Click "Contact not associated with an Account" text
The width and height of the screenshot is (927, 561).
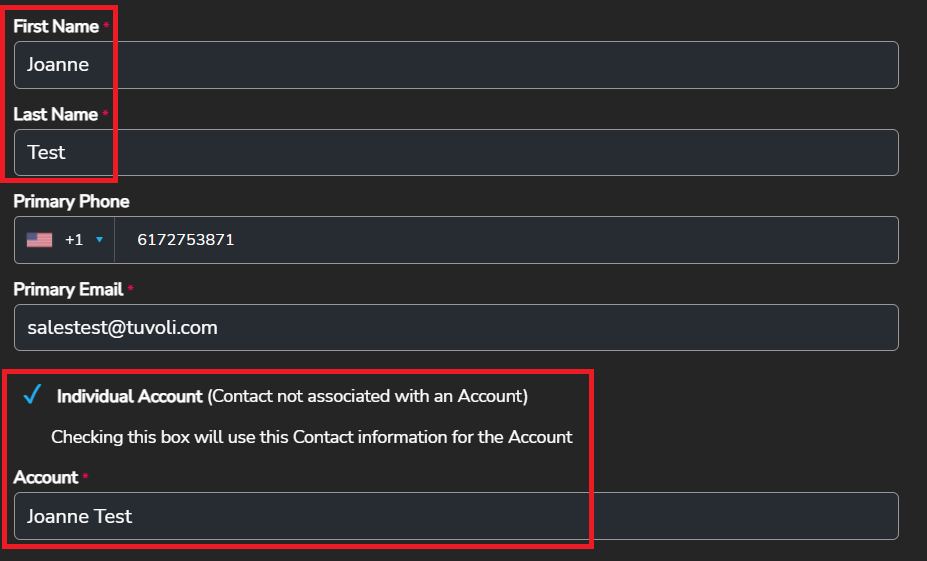[x=368, y=396]
